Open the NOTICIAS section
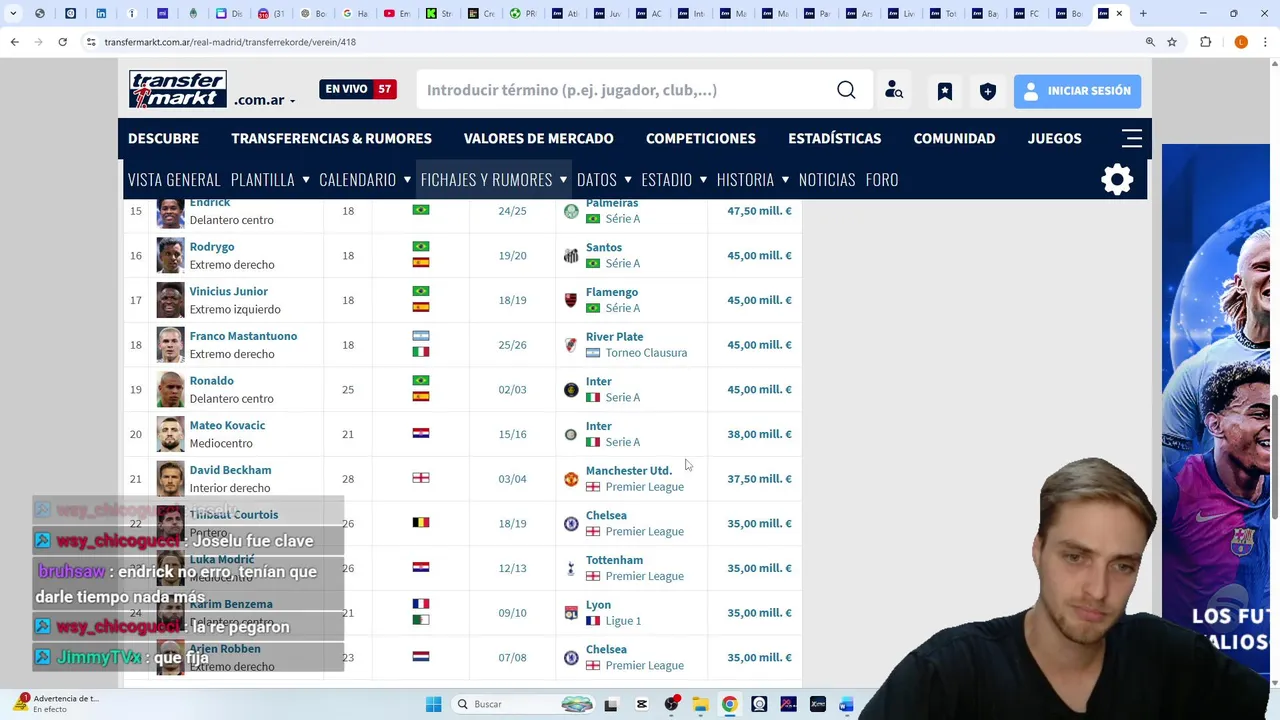The height and width of the screenshot is (720, 1280). click(x=827, y=179)
